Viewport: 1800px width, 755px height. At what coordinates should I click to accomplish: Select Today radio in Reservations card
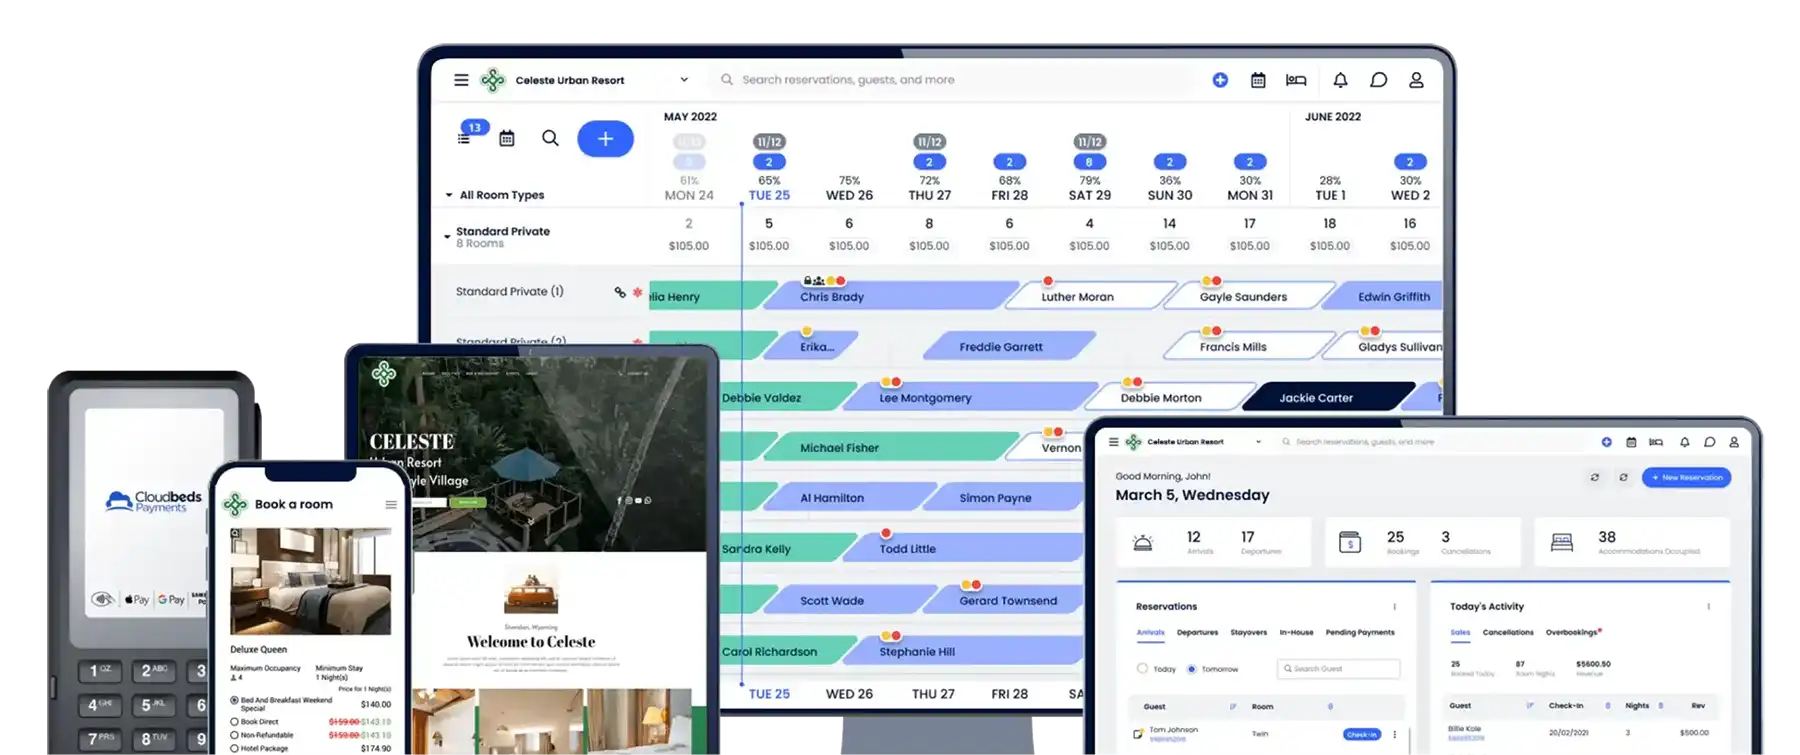click(1142, 668)
